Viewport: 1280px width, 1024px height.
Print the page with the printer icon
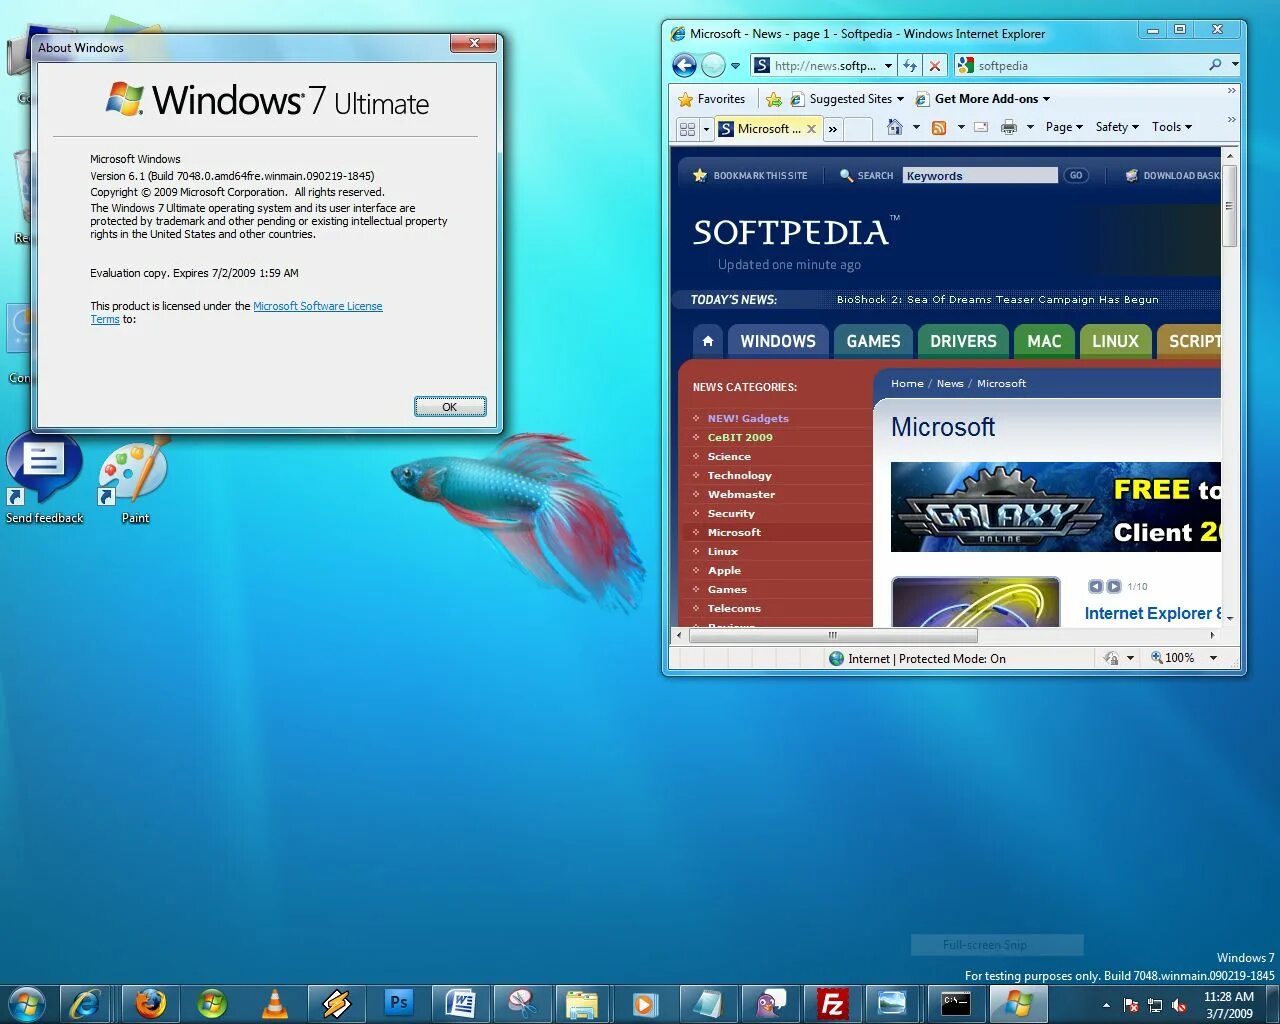(x=1009, y=127)
